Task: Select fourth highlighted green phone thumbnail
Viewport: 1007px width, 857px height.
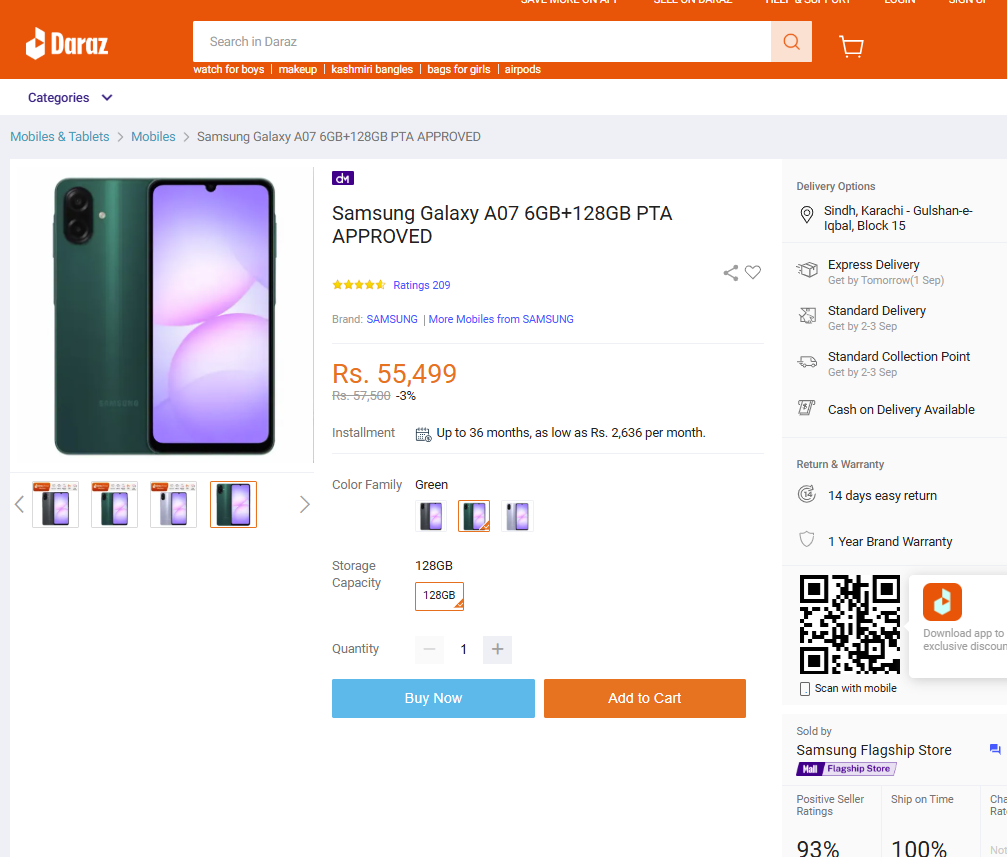Action: coord(233,504)
